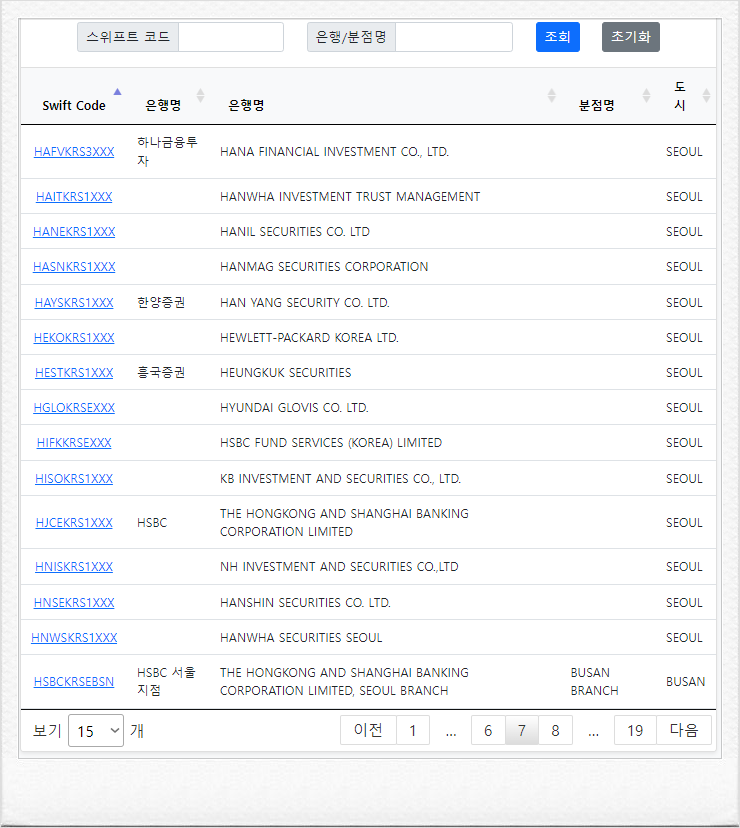Click 흥국증권 bank name cell

pyautogui.click(x=161, y=373)
